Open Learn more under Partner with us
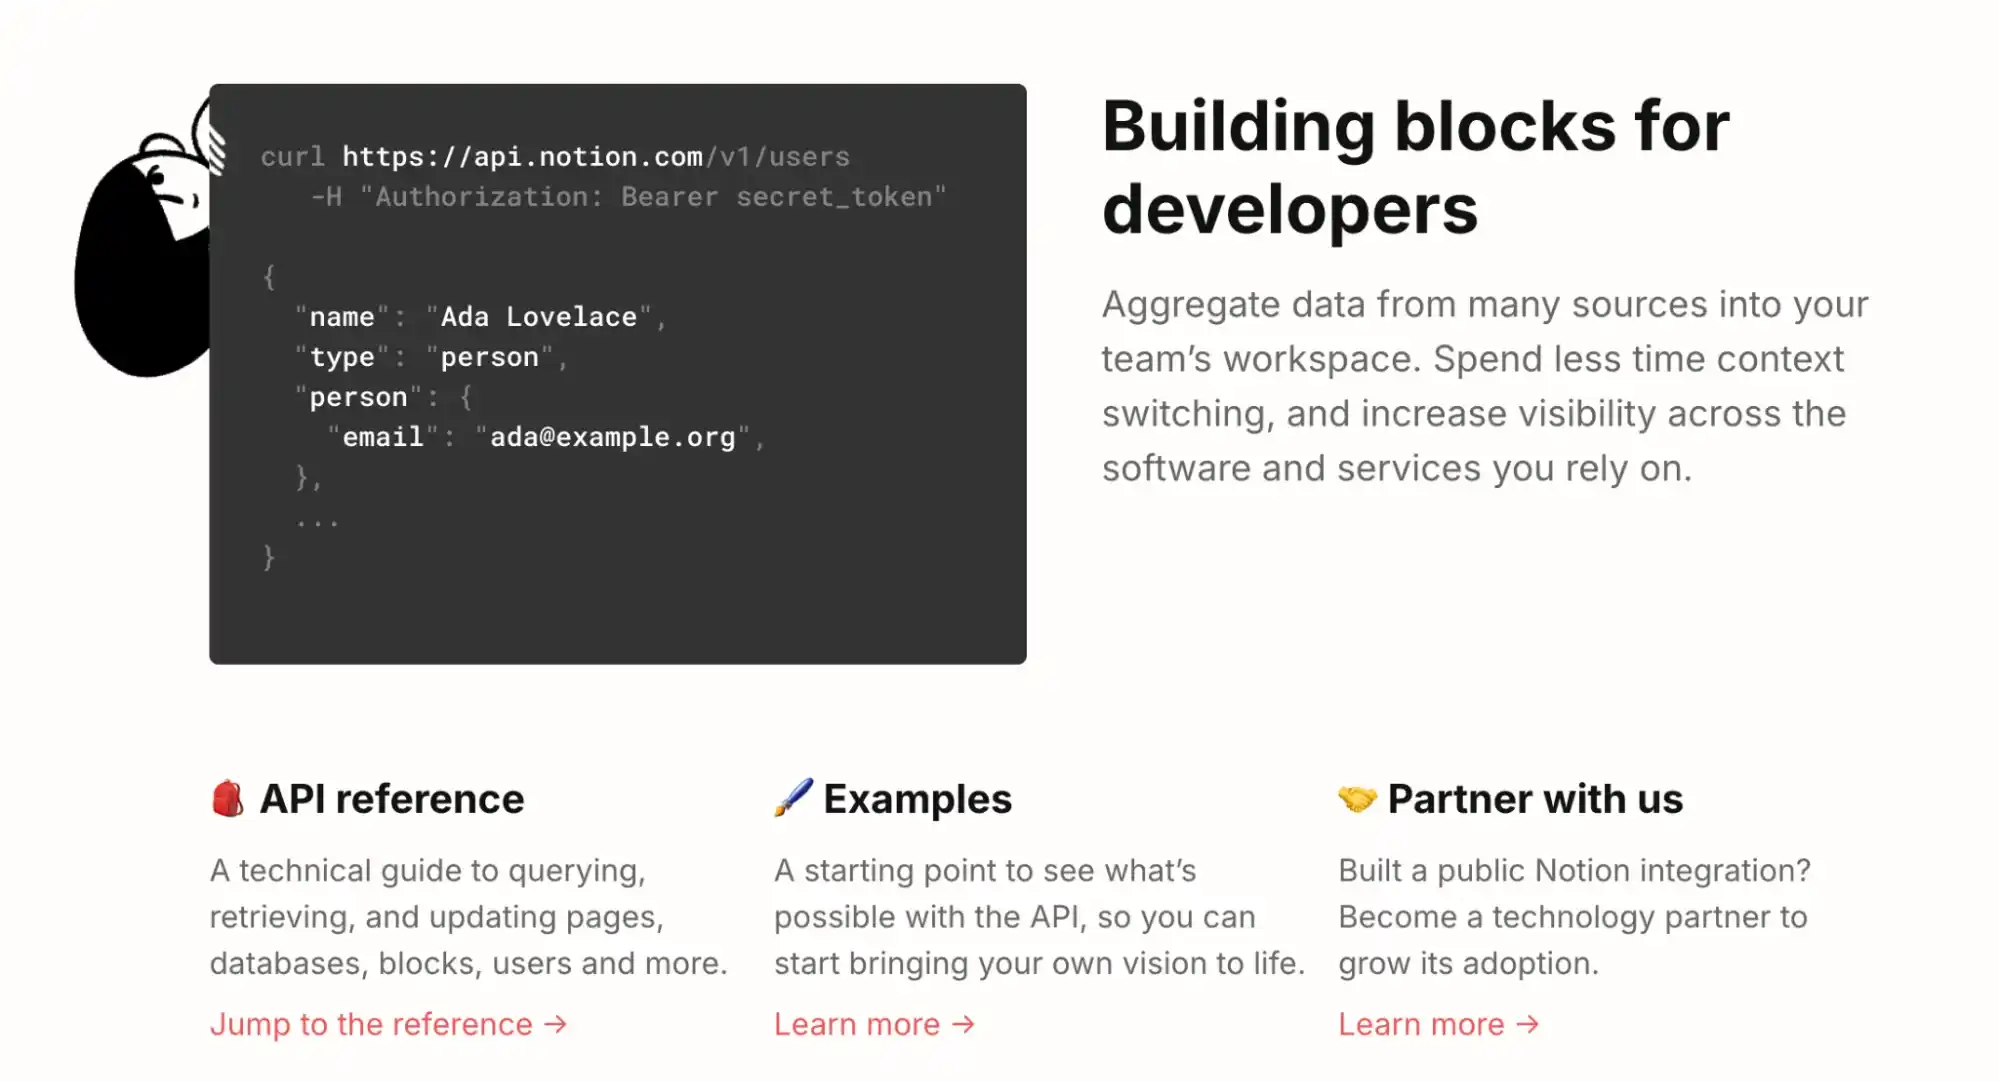 1420,1024
